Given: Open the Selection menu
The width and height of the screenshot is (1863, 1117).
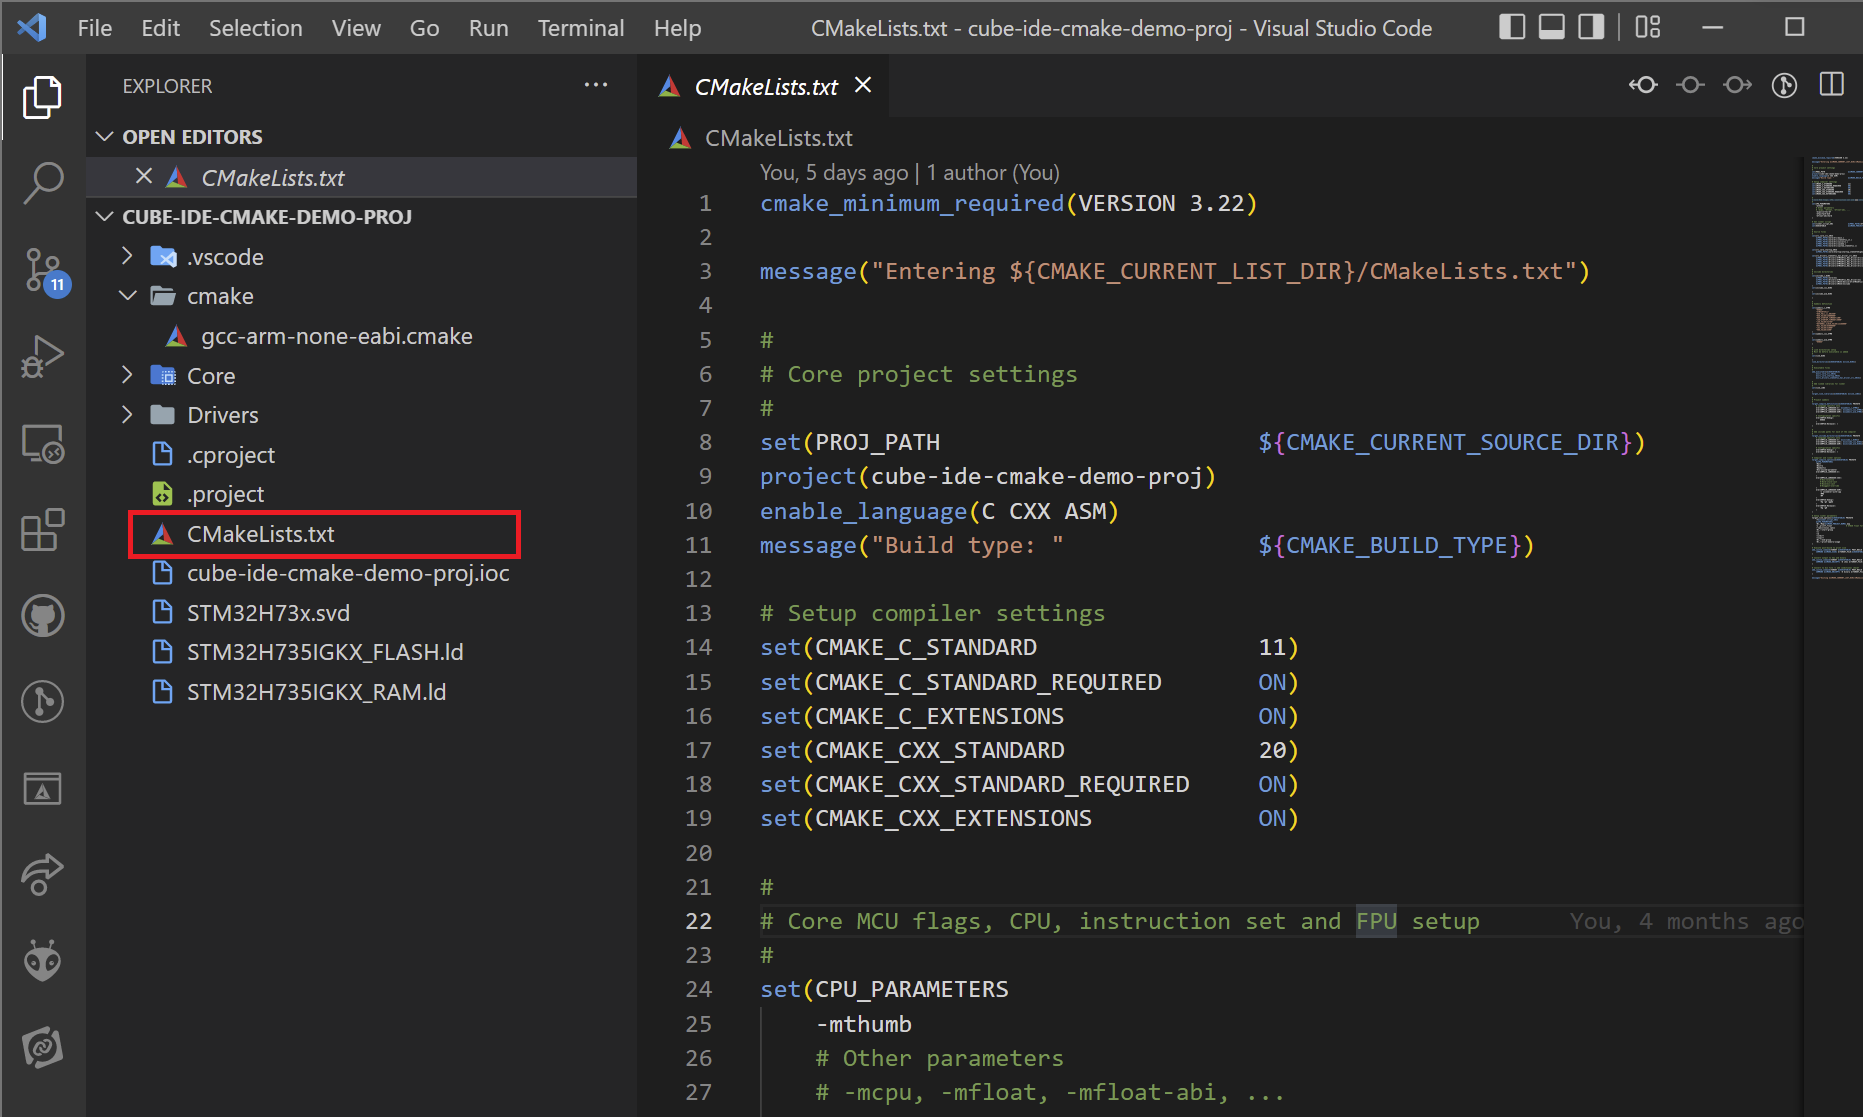Looking at the screenshot, I should click(256, 28).
